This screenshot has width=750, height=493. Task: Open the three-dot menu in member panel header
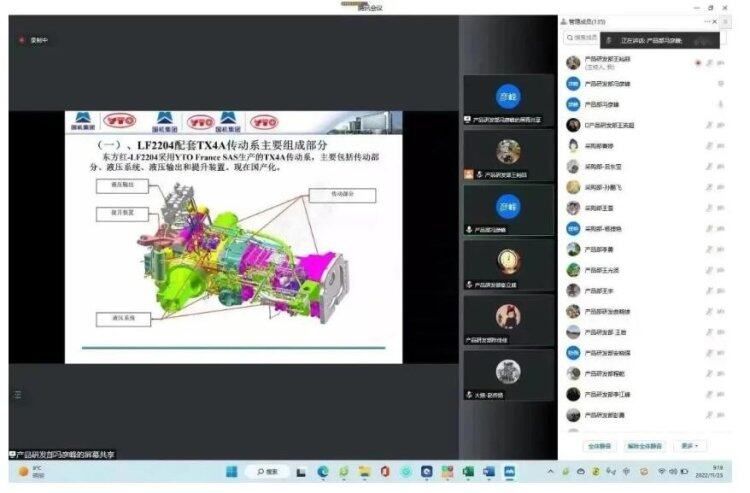coord(707,22)
